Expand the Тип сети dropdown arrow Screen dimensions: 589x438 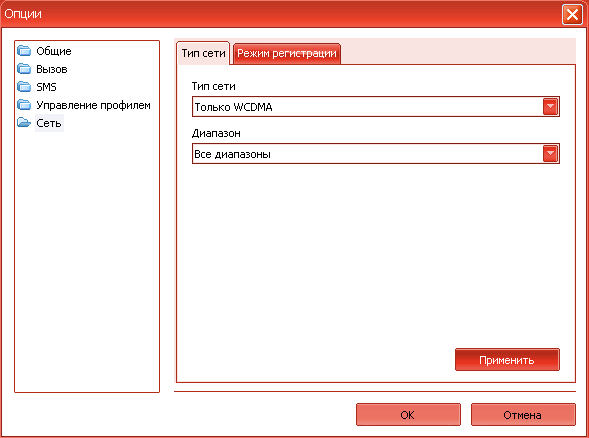coord(550,106)
